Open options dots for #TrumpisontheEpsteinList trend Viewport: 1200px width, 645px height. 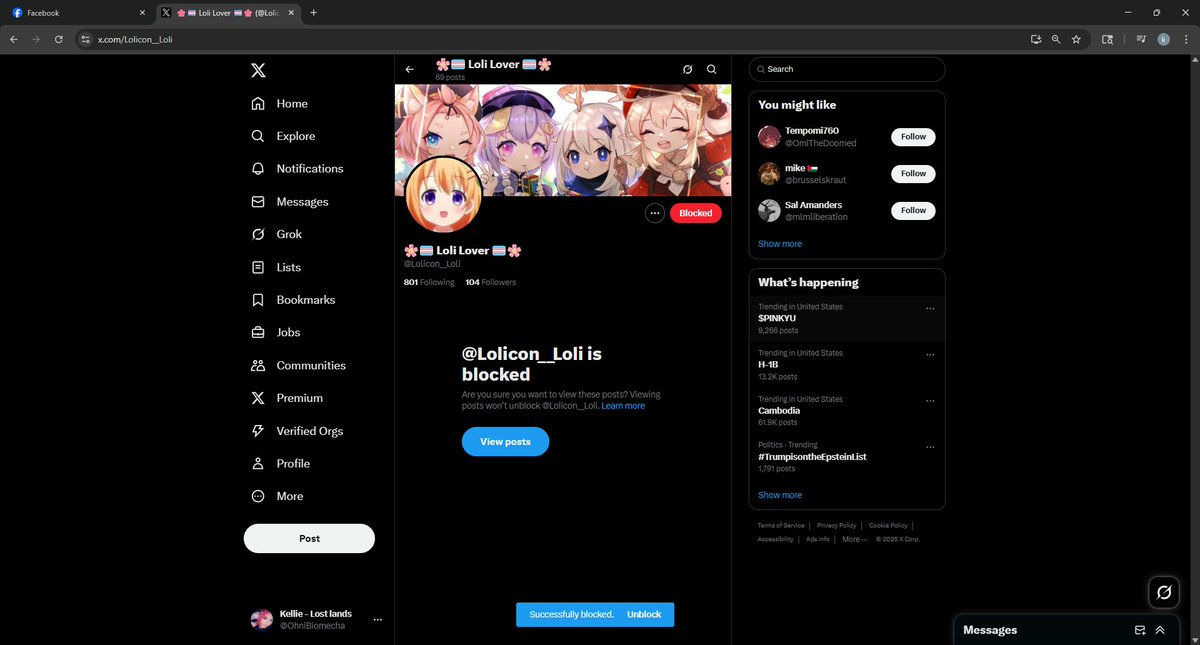click(930, 446)
